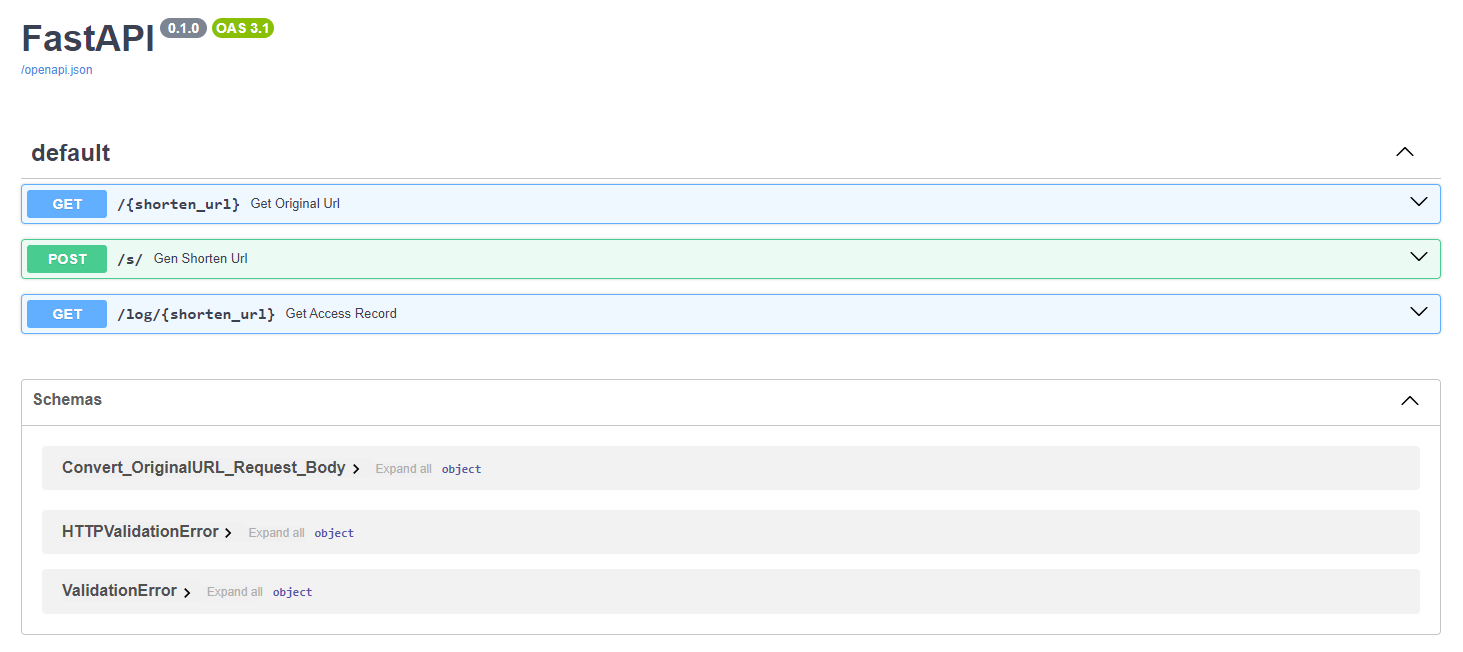Expand Convert_OriginalURL_Request_Body schema arrow

point(356,469)
